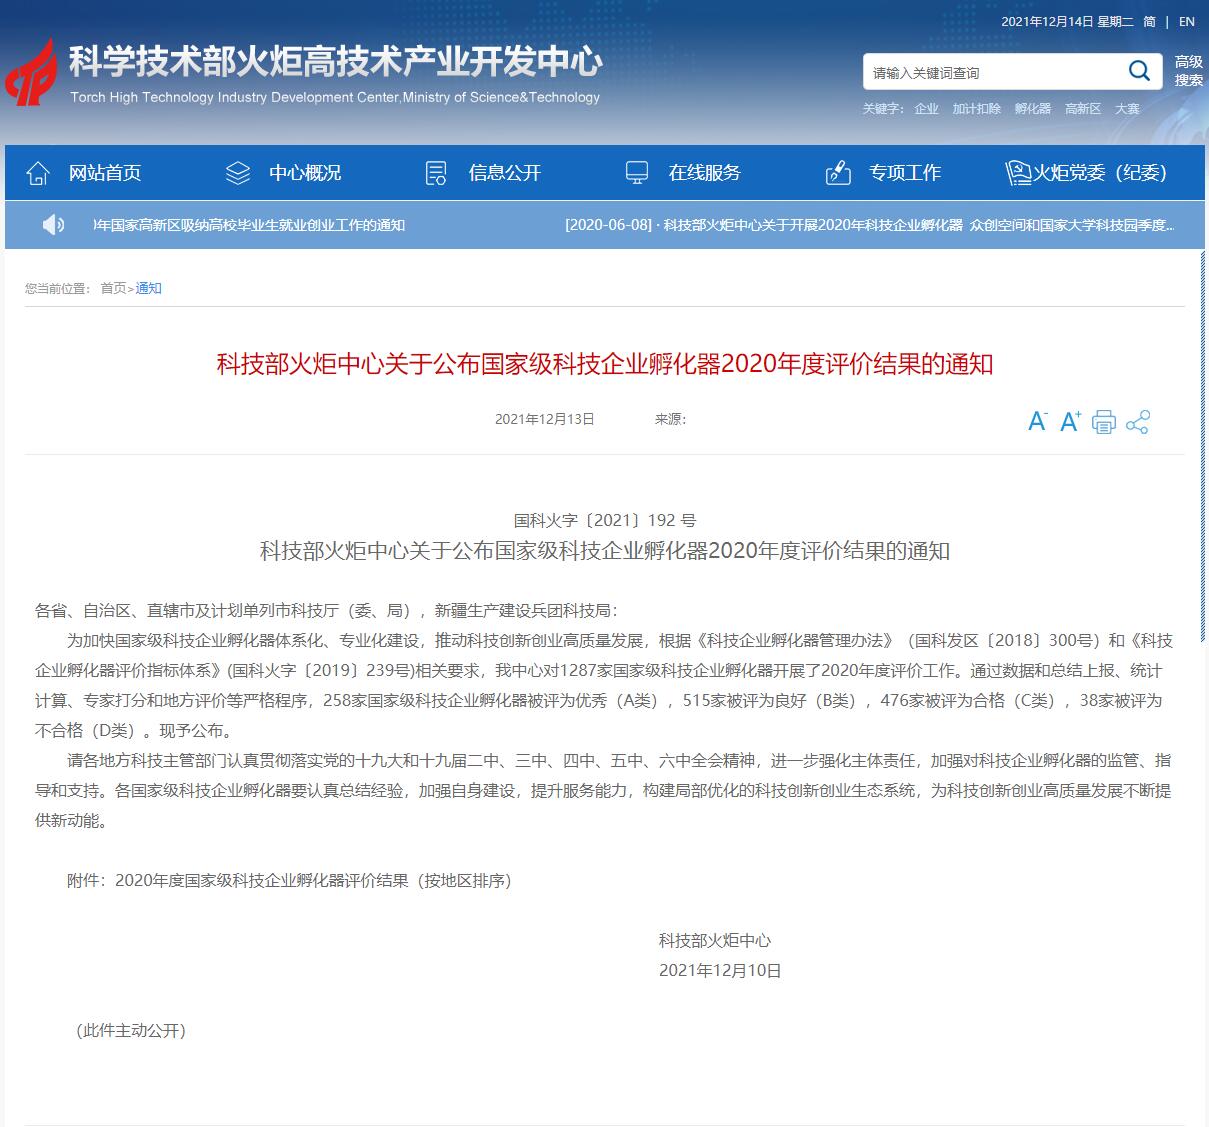
Task: Click the search magnifier icon
Action: [x=1139, y=71]
